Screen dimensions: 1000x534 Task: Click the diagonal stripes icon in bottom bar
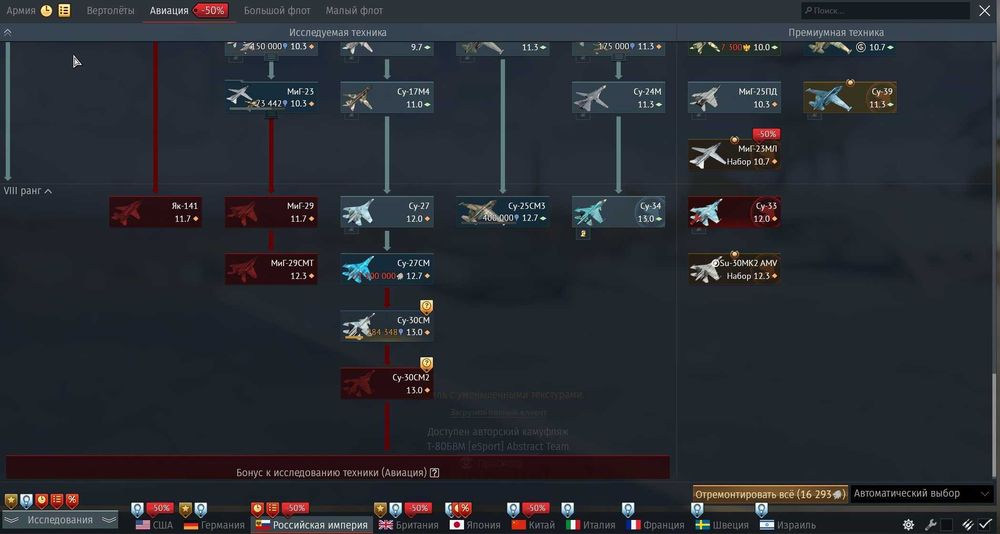[x=968, y=525]
